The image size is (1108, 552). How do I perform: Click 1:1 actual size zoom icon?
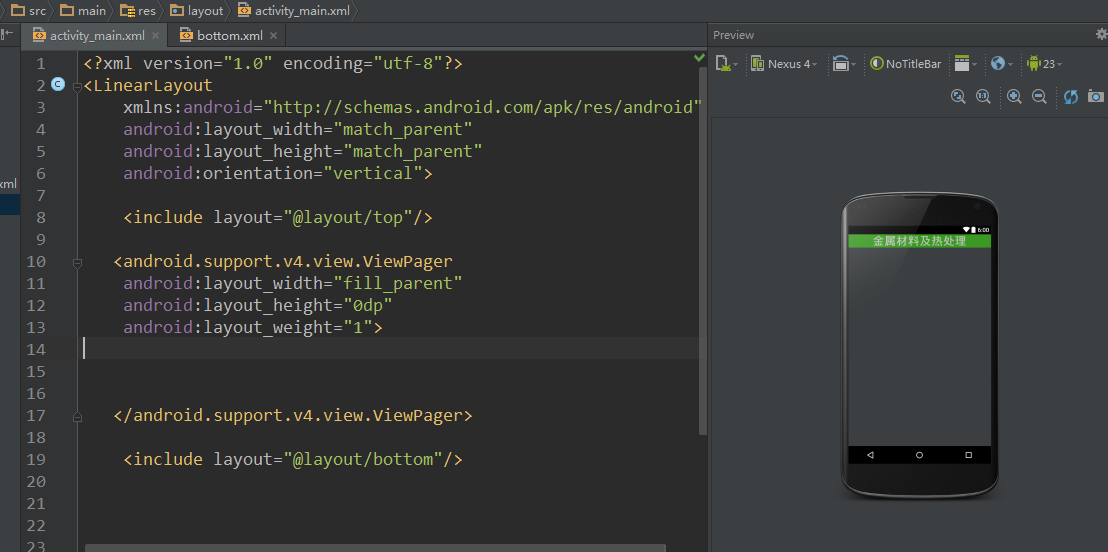[x=983, y=96]
